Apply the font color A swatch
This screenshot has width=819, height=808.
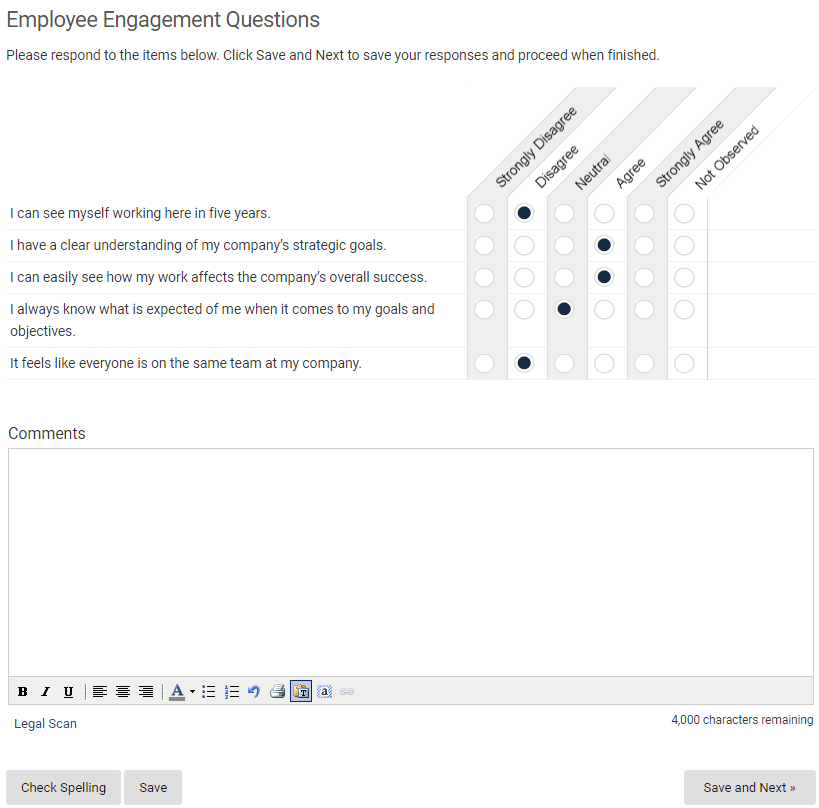(x=177, y=692)
